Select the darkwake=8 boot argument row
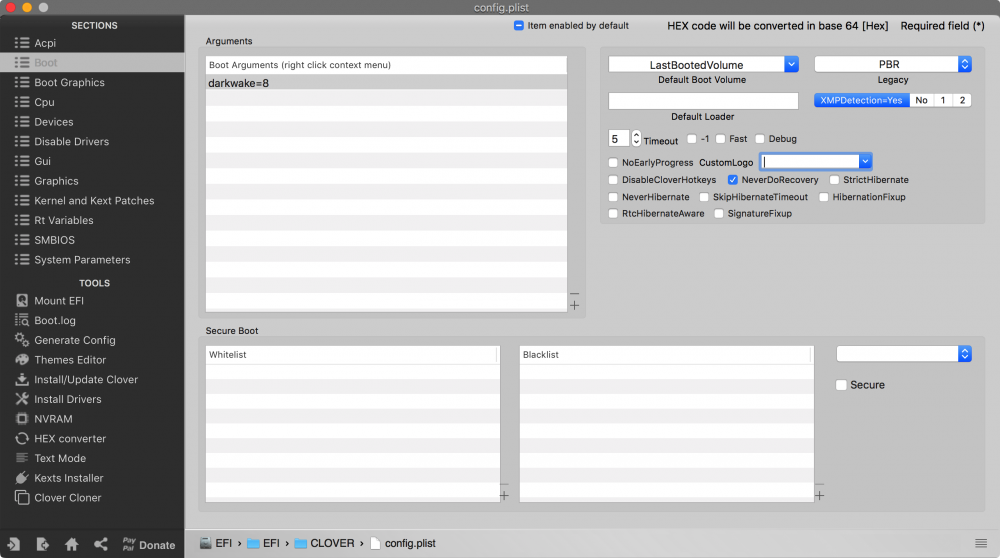1000x558 pixels. [x=386, y=83]
